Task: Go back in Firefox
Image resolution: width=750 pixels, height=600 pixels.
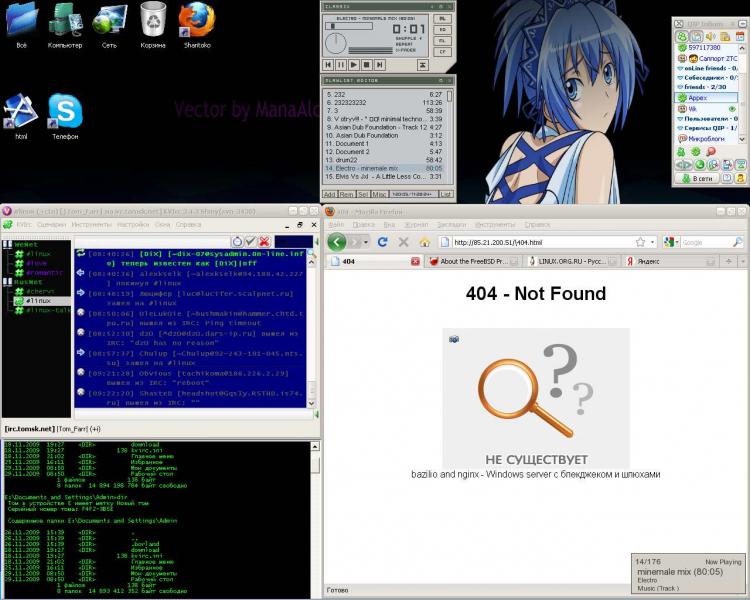Action: pyautogui.click(x=337, y=242)
